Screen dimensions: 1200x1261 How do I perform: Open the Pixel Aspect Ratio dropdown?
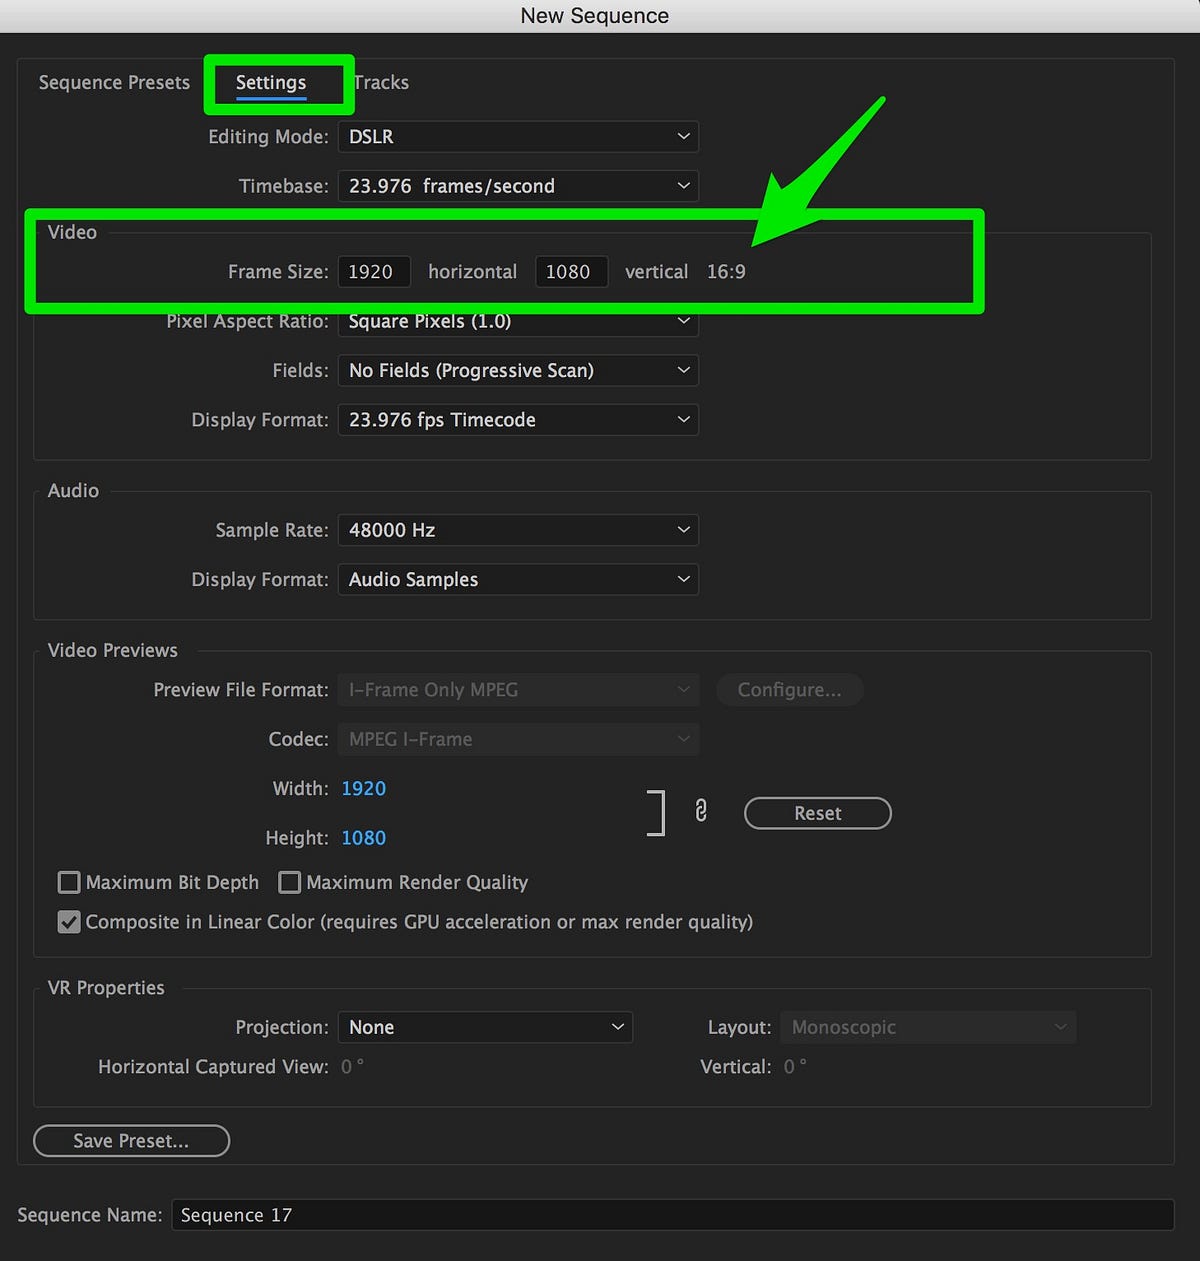click(x=517, y=321)
